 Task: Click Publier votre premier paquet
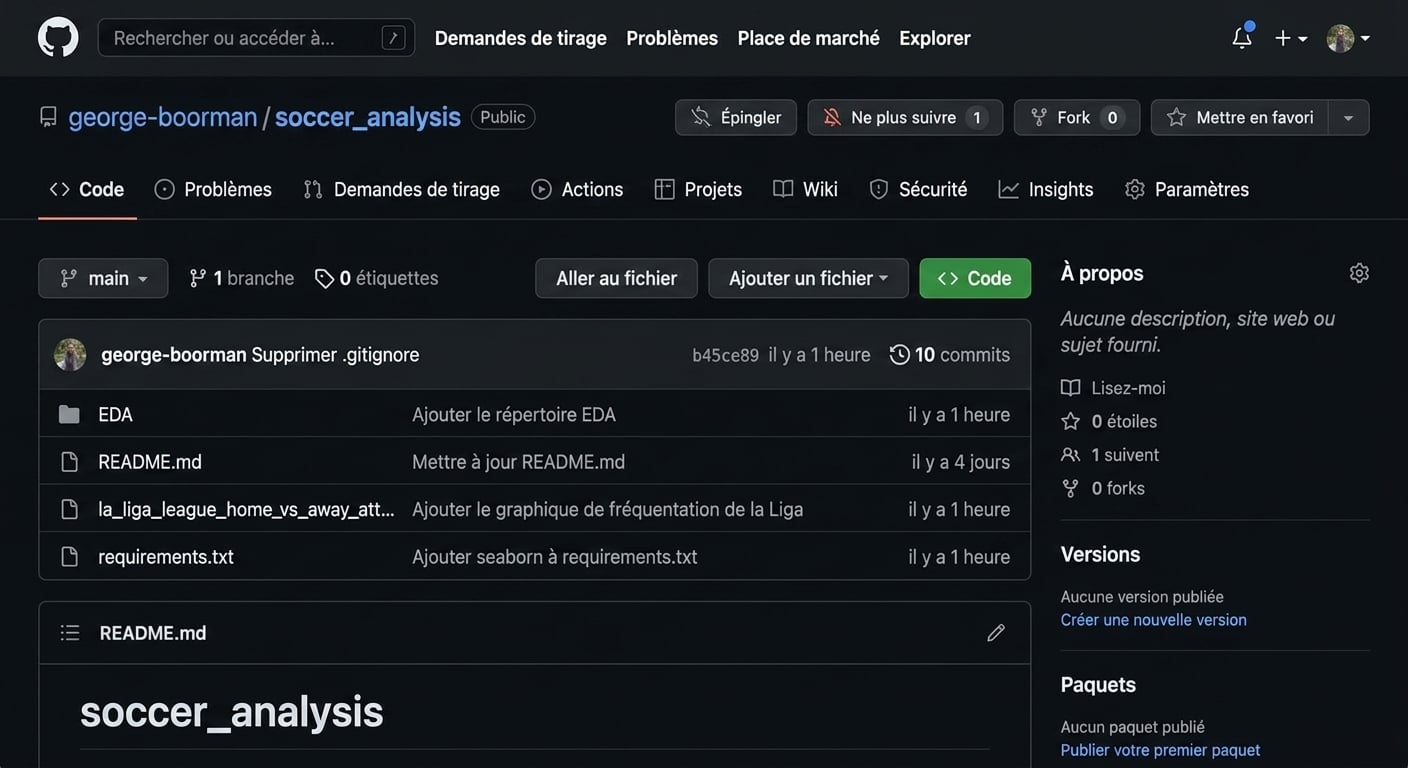(1160, 750)
